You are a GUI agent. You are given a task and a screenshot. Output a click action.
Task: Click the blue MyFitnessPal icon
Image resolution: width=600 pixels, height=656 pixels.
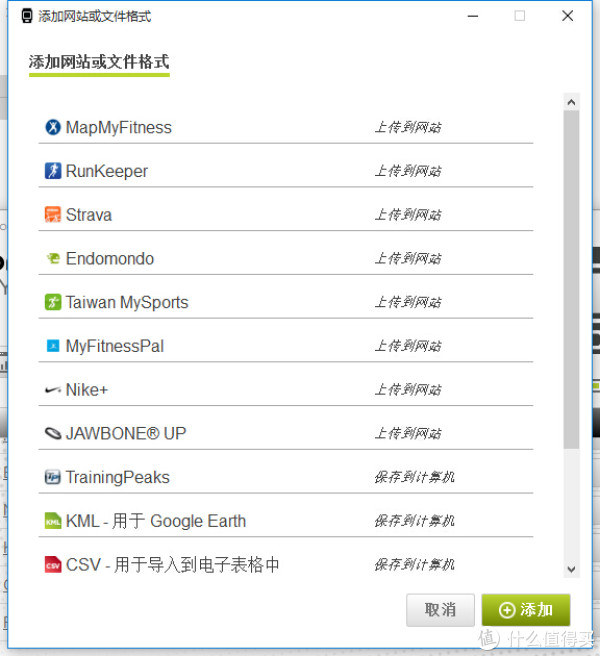click(x=53, y=346)
